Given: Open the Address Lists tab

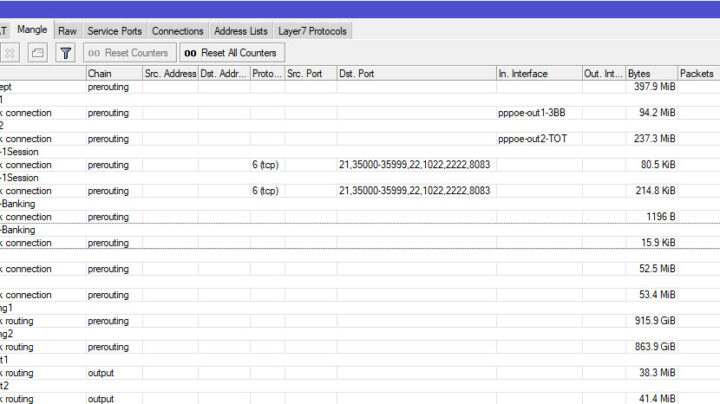Looking at the screenshot, I should click(x=241, y=31).
